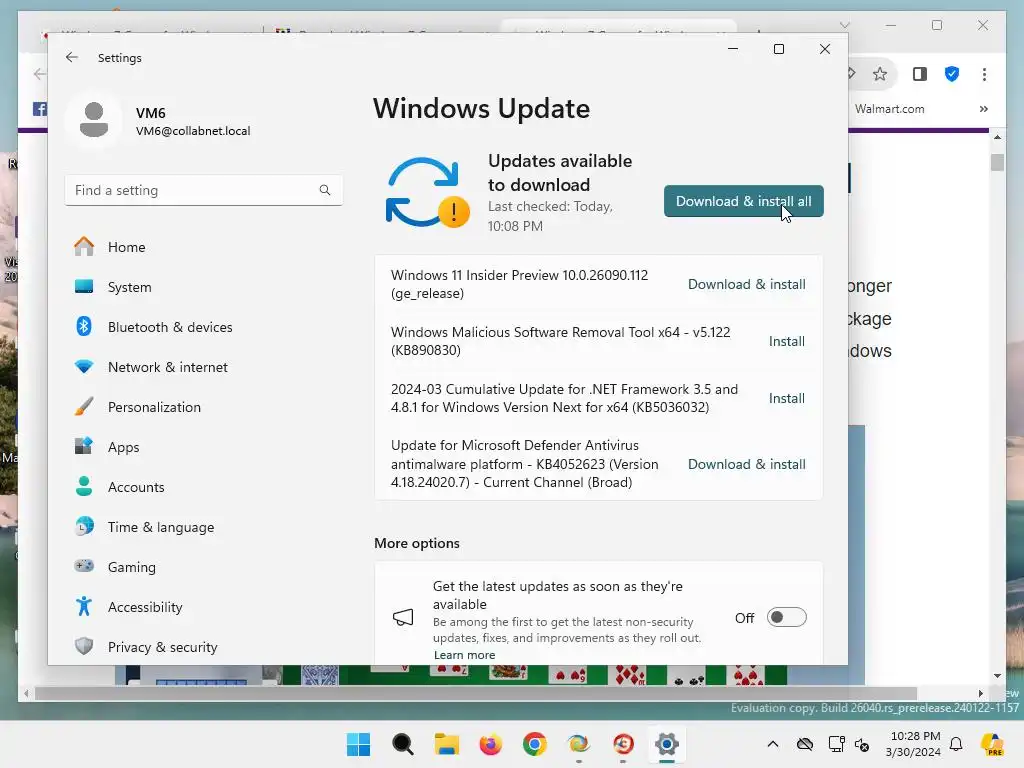This screenshot has height=768, width=1024.
Task: Click the Find a setting search field
Action: click(x=204, y=190)
